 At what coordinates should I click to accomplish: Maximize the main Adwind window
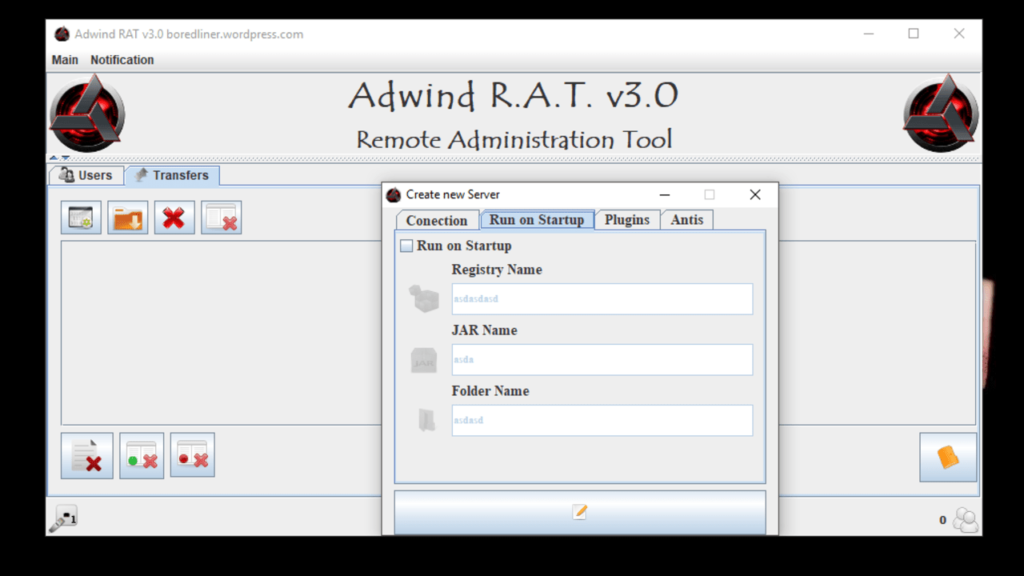click(x=914, y=33)
